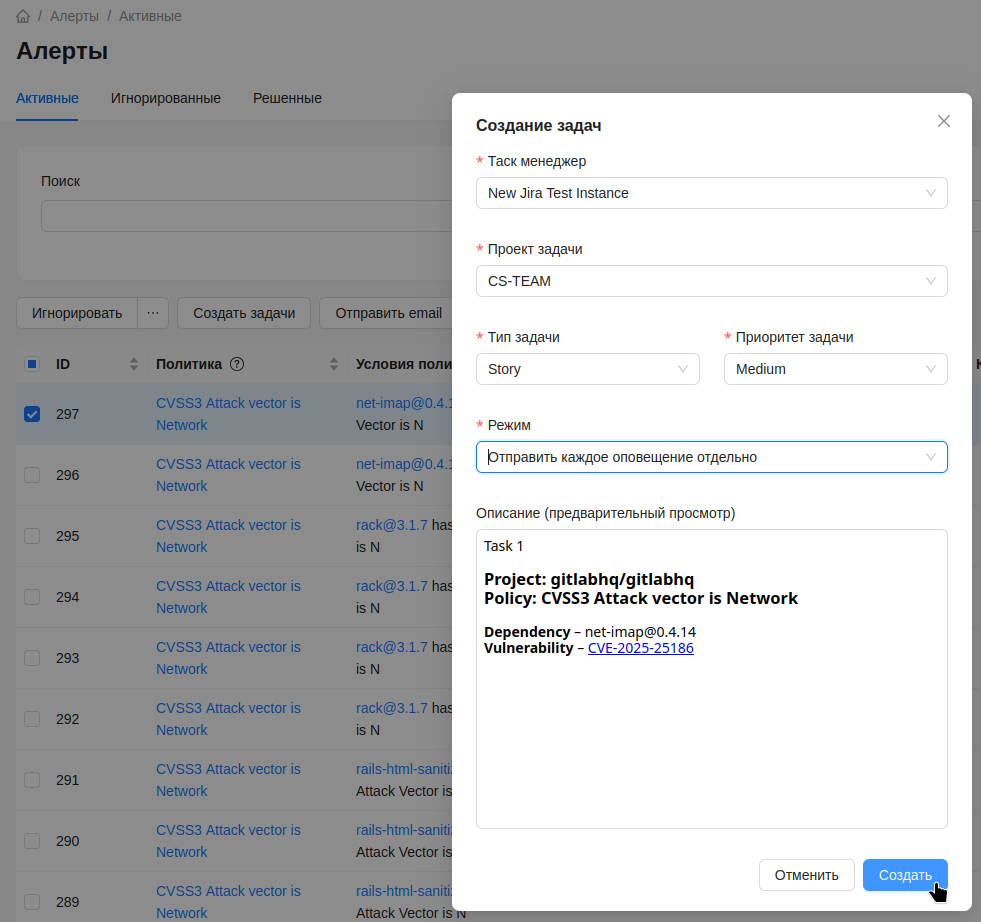Click the Создать задачи button
The height and width of the screenshot is (922, 981).
(244, 313)
